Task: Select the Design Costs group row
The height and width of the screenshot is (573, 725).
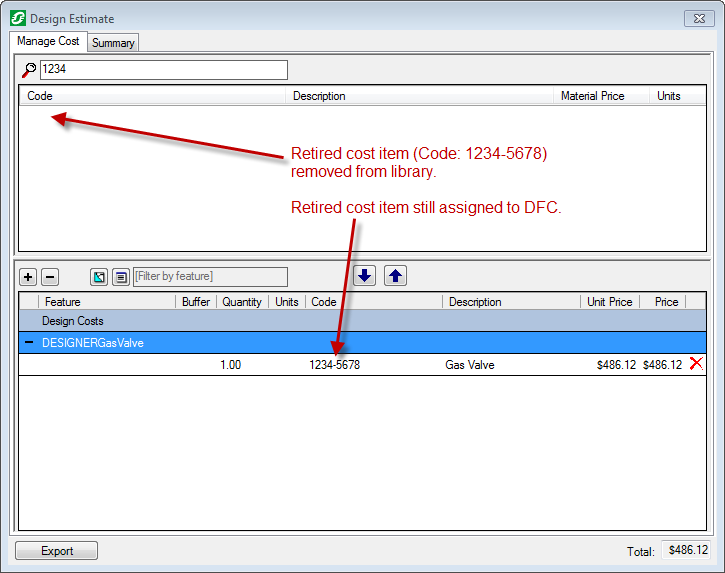Action: coord(72,321)
